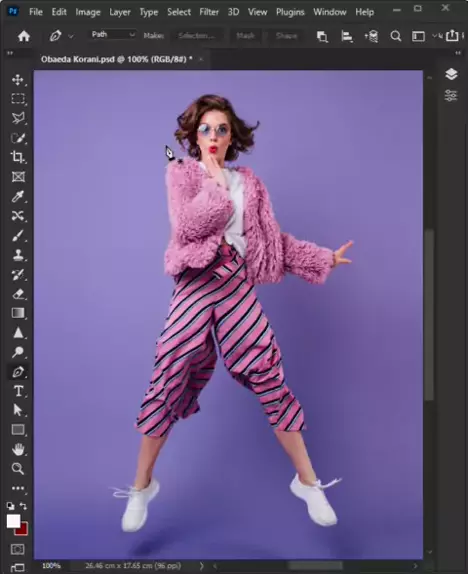
Task: Select the Sharpen tool
Action: coord(18,333)
